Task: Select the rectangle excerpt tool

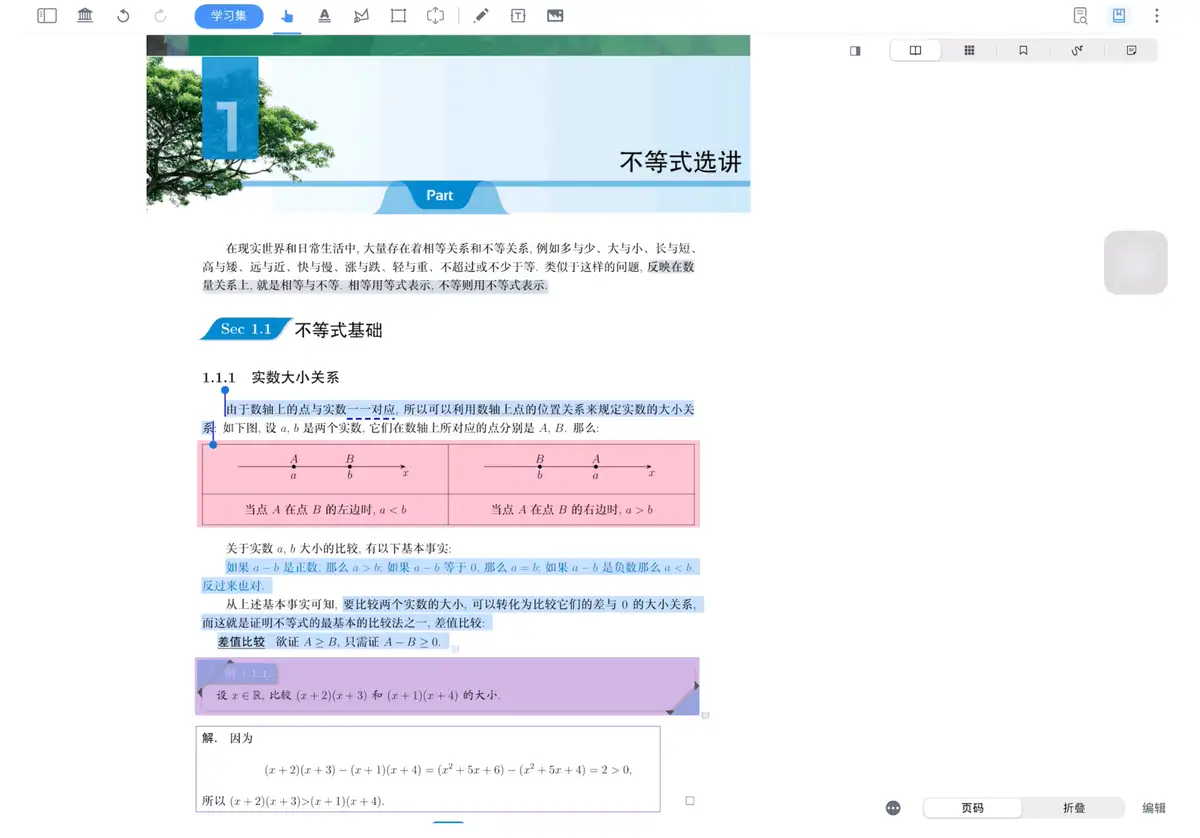Action: tap(398, 16)
